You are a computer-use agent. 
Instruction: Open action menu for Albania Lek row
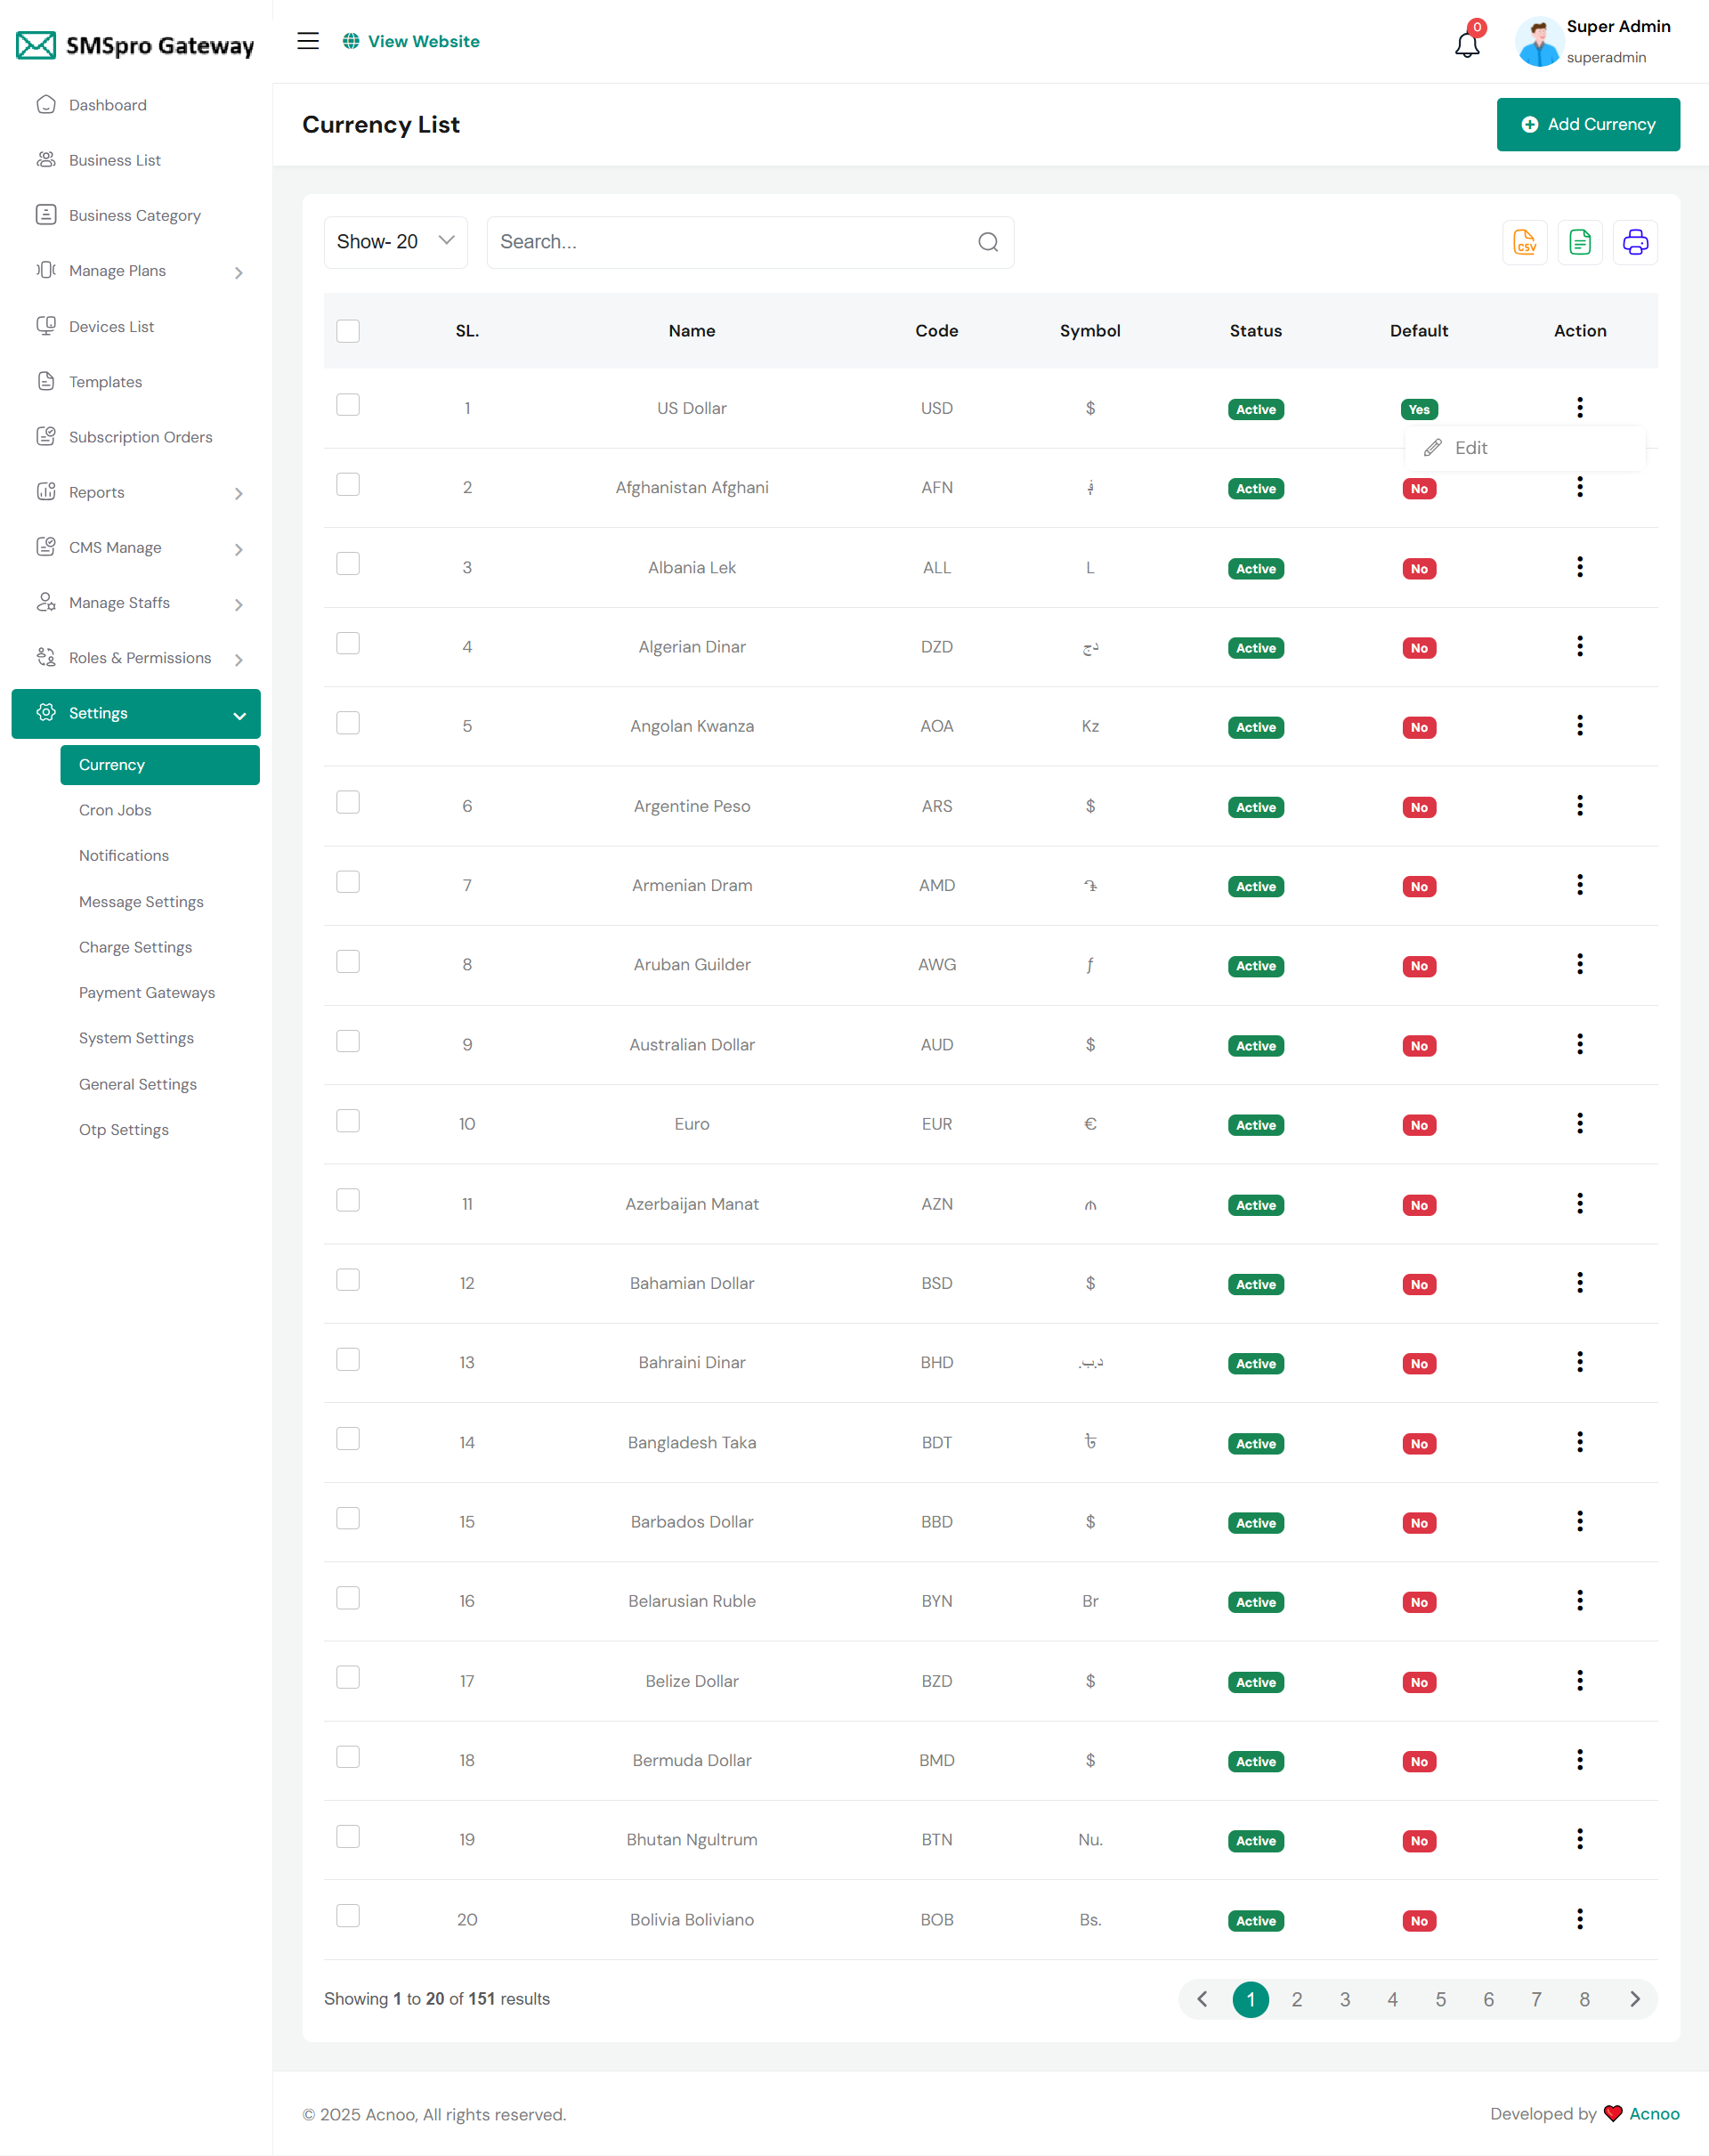click(1579, 567)
